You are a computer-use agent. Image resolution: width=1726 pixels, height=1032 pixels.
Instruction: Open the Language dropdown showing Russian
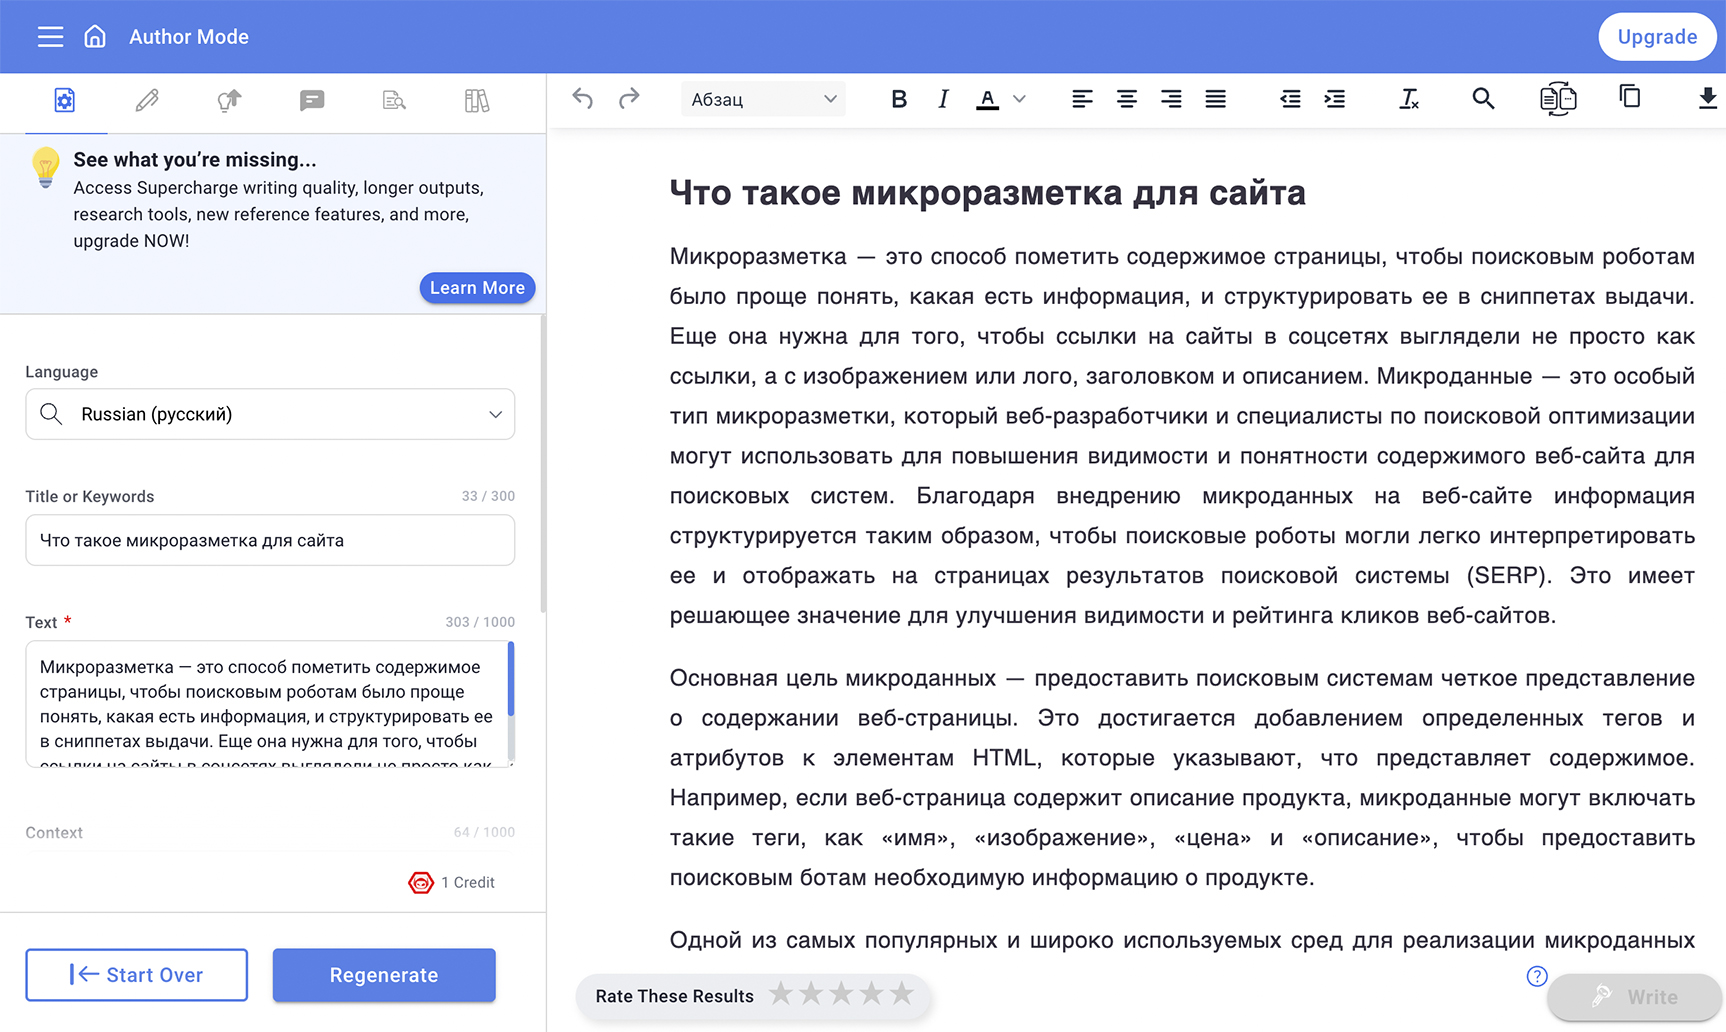click(270, 413)
